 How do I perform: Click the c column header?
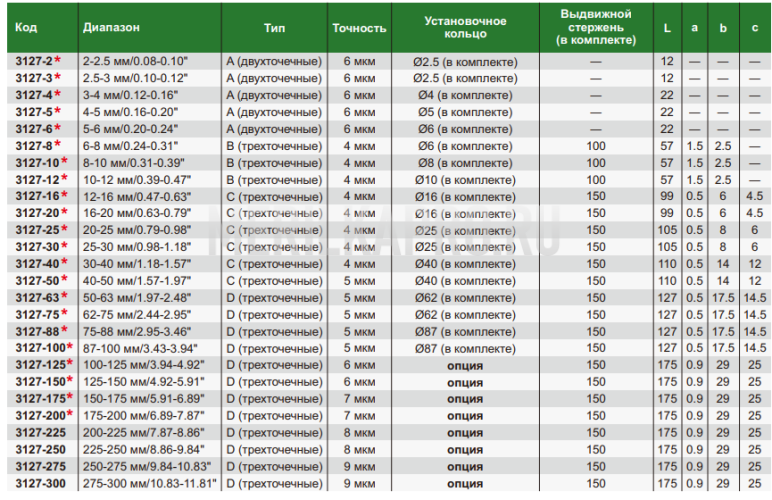(x=755, y=28)
